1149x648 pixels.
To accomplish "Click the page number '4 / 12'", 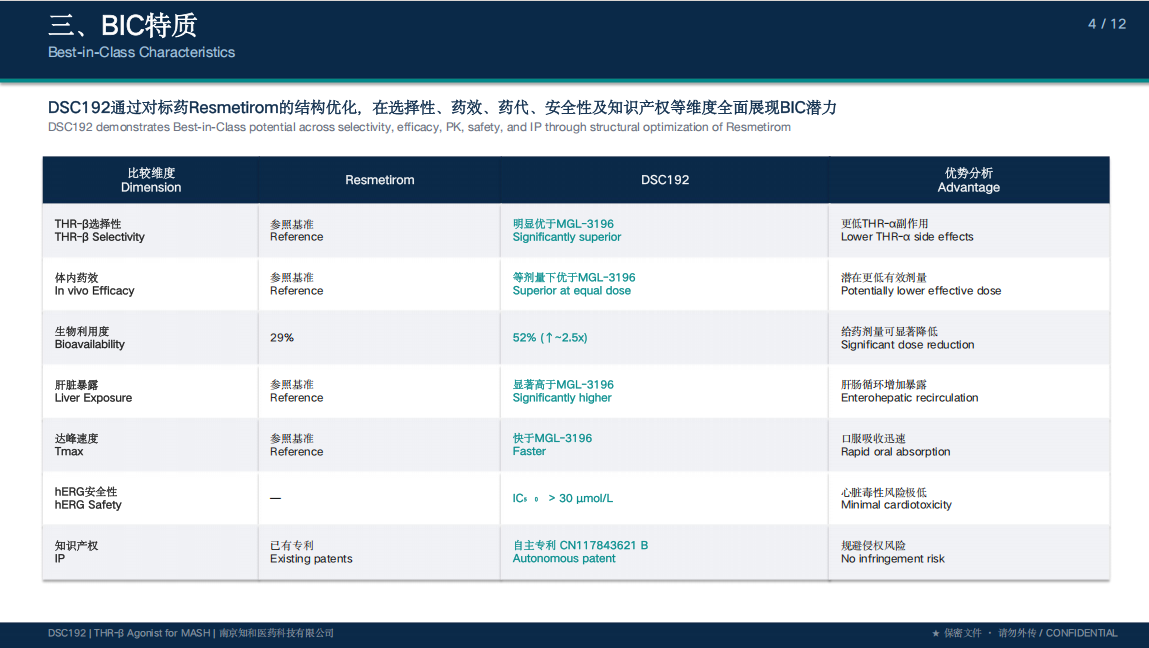I will click(1106, 23).
